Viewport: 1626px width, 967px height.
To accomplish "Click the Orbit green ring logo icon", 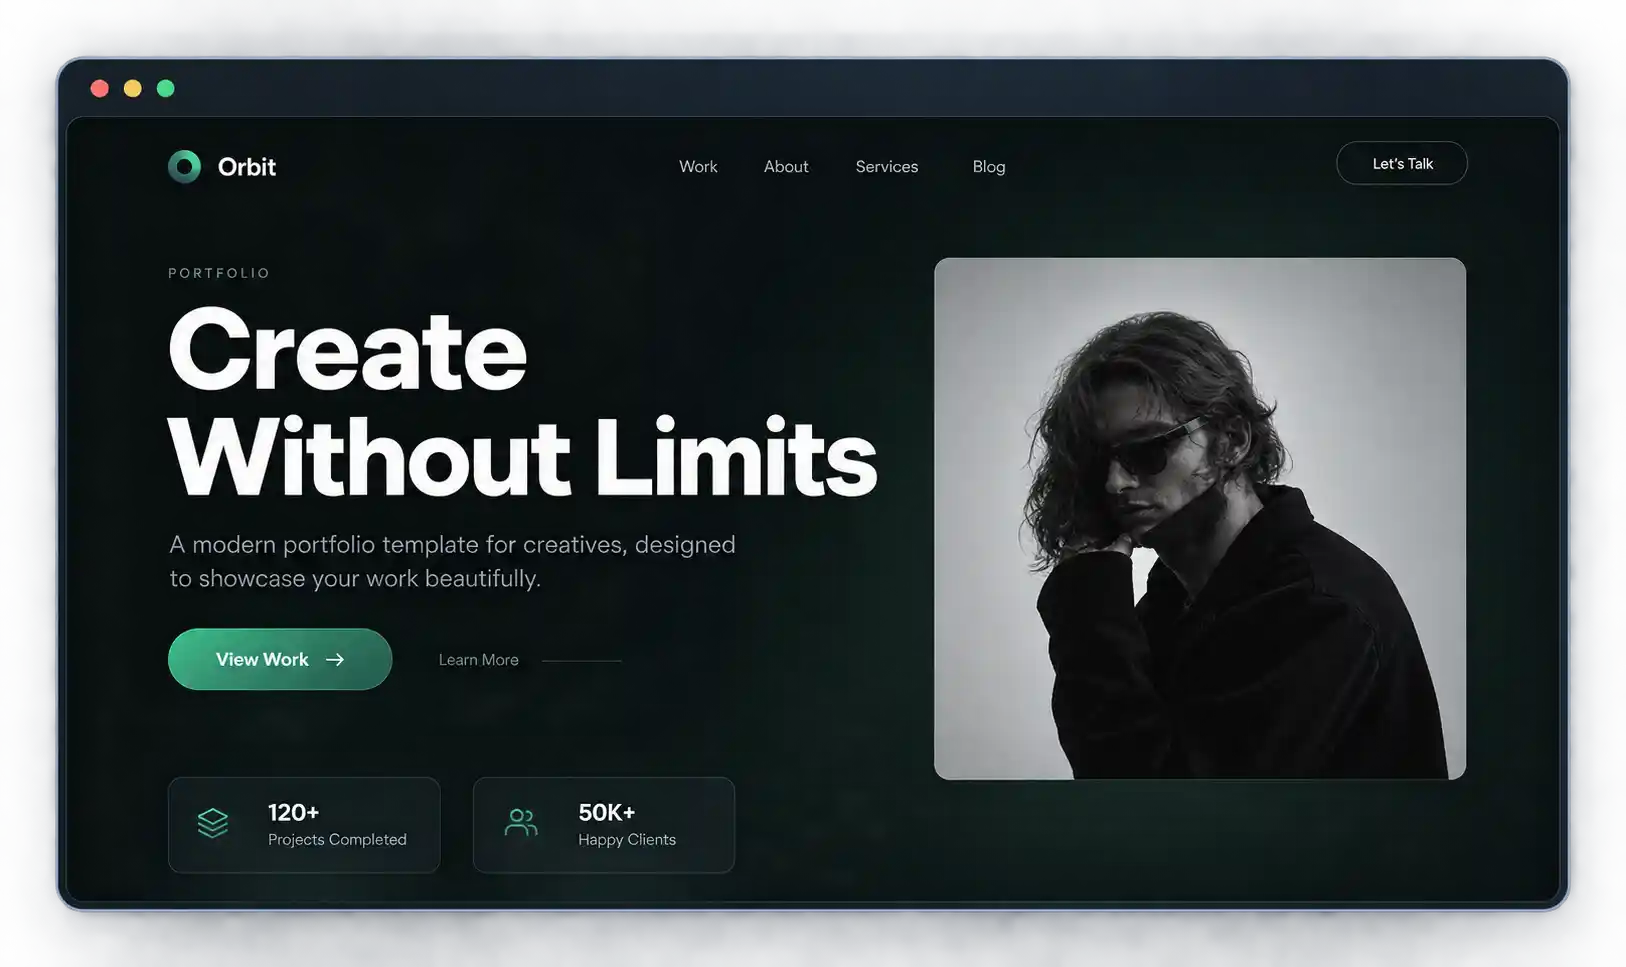I will tap(185, 166).
